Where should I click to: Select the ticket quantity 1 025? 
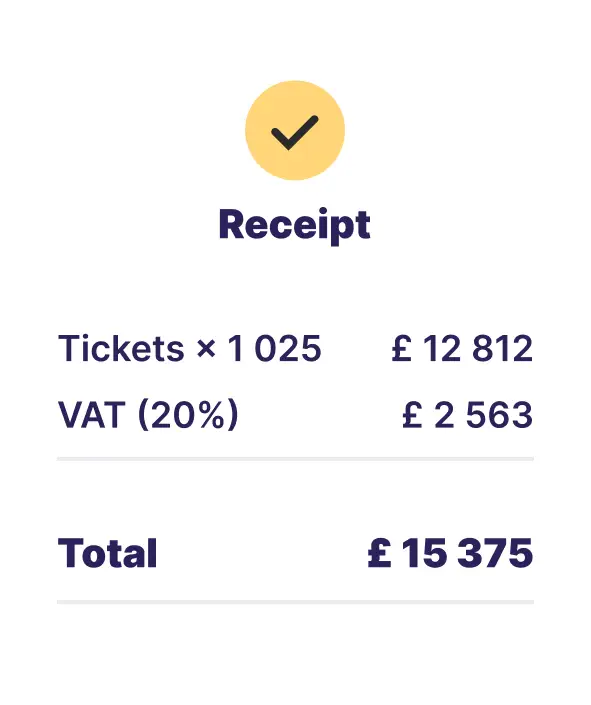tap(274, 348)
